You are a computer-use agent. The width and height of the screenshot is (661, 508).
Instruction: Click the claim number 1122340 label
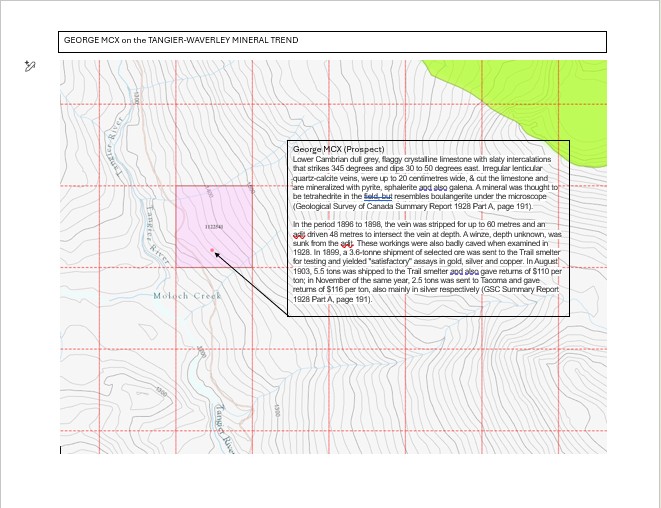(213, 228)
